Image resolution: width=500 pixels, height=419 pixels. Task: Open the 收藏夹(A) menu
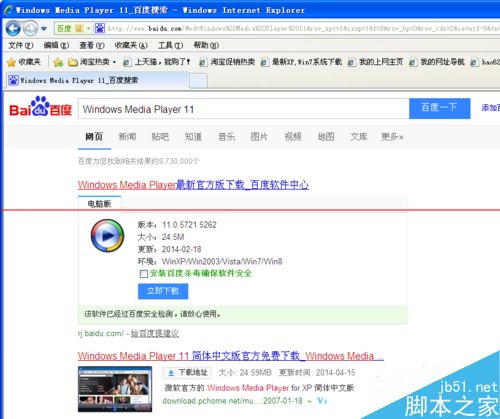[131, 45]
